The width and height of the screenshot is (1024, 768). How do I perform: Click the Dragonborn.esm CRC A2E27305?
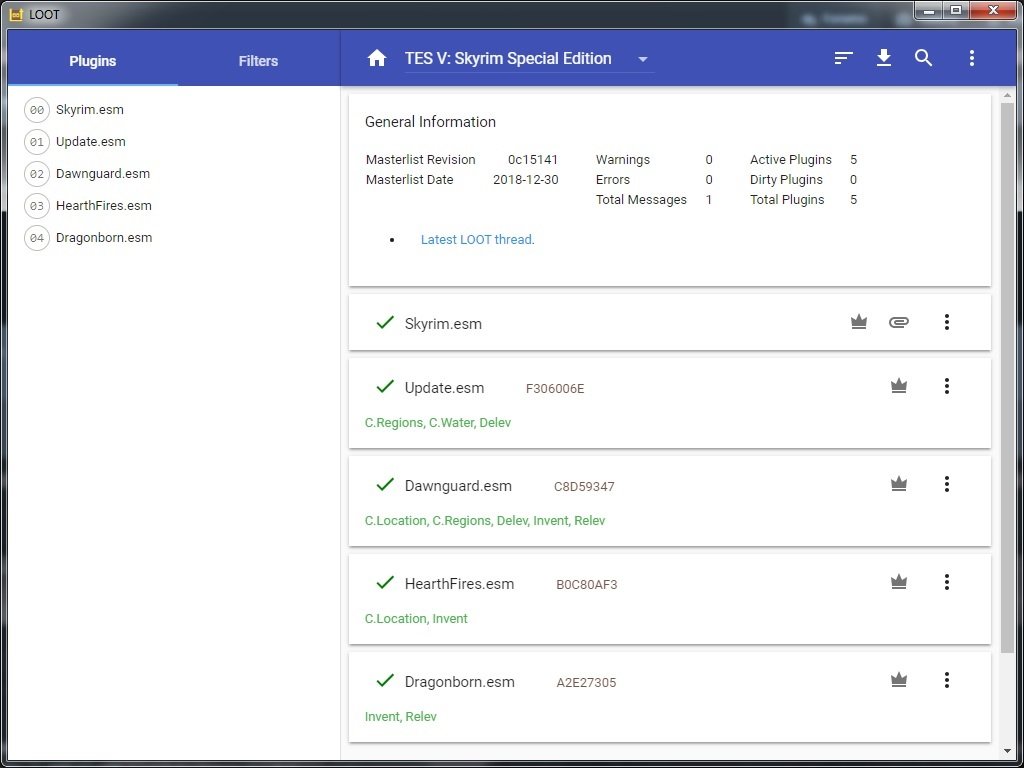[586, 682]
